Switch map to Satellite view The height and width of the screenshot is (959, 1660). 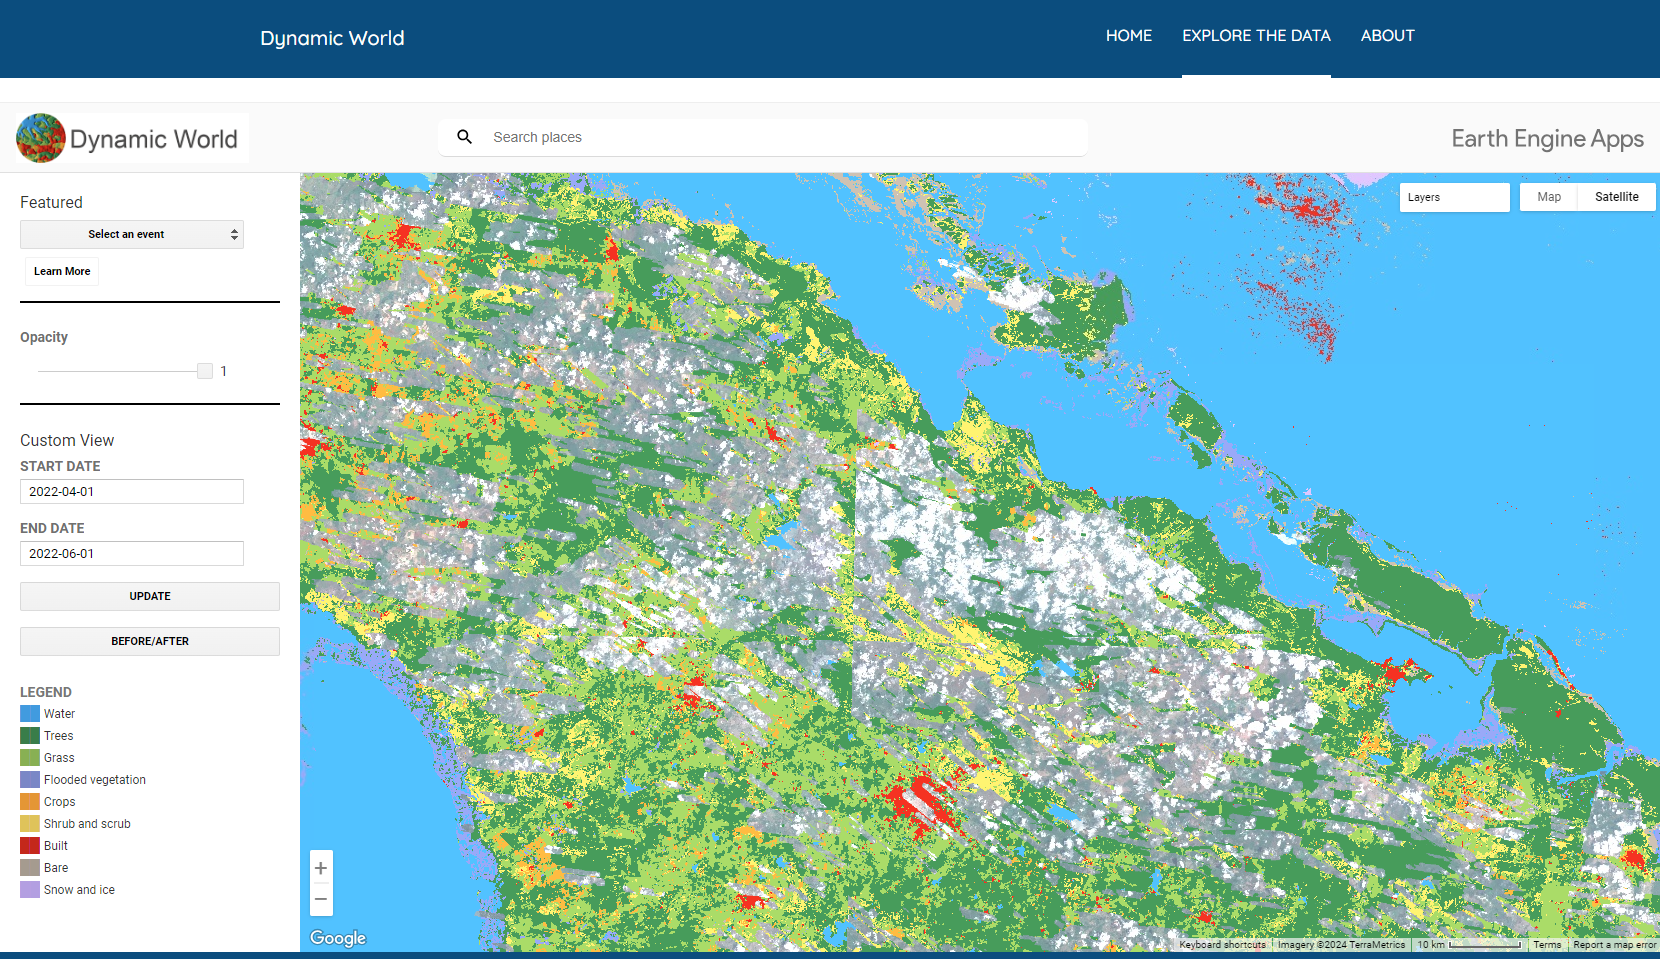(1617, 197)
